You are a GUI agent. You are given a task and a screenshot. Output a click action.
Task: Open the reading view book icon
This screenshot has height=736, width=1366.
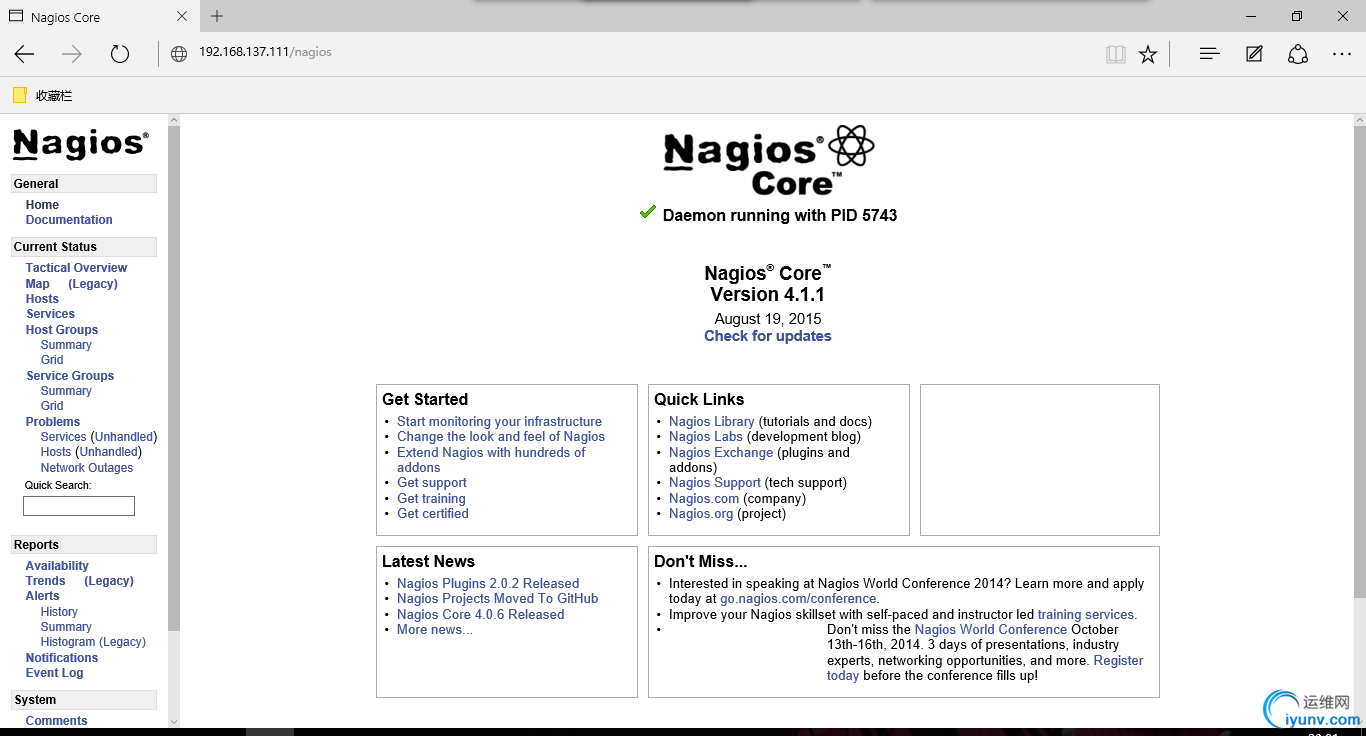pyautogui.click(x=1116, y=54)
